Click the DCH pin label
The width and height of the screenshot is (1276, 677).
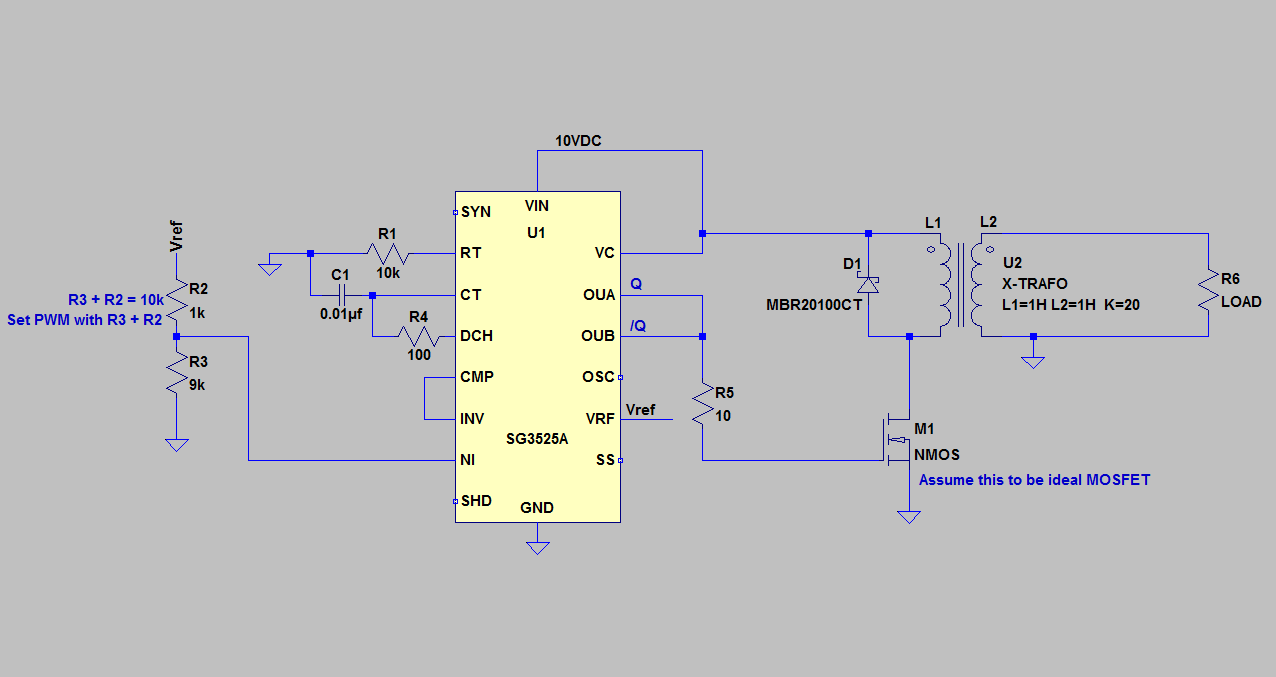476,336
